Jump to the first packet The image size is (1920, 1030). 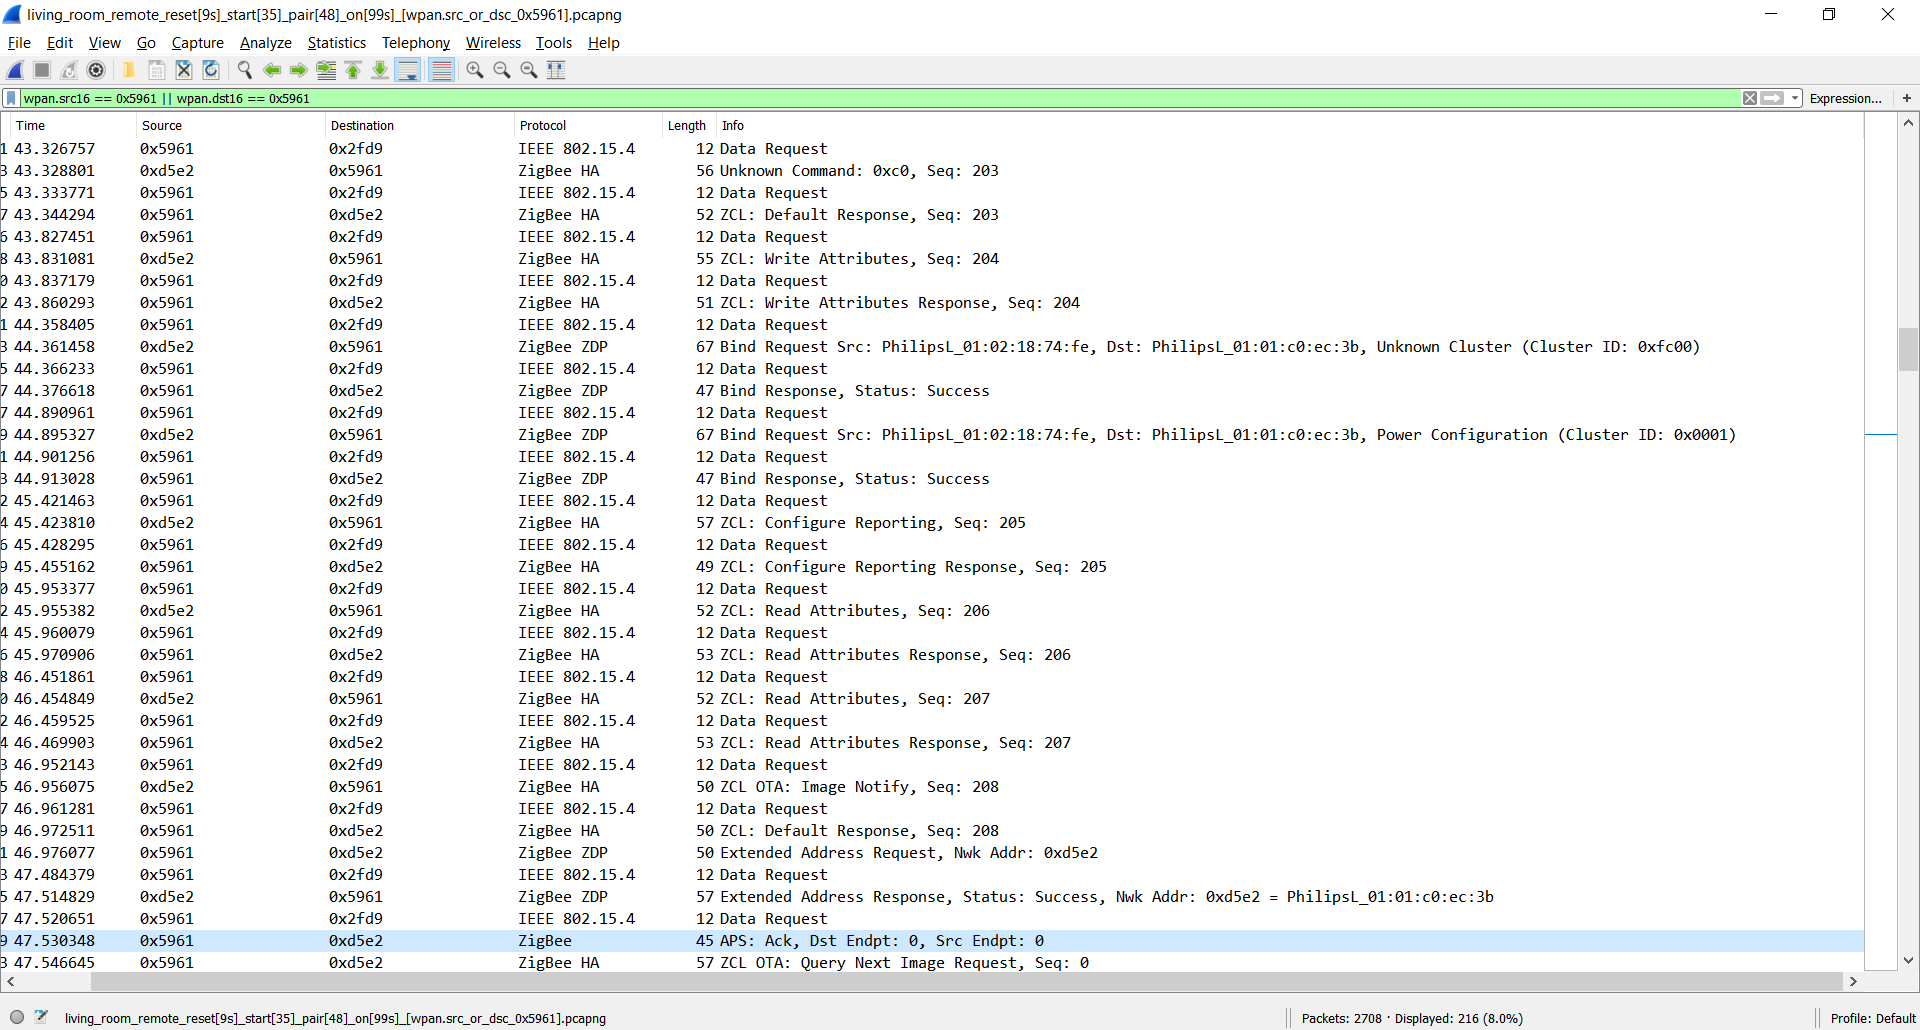click(353, 70)
